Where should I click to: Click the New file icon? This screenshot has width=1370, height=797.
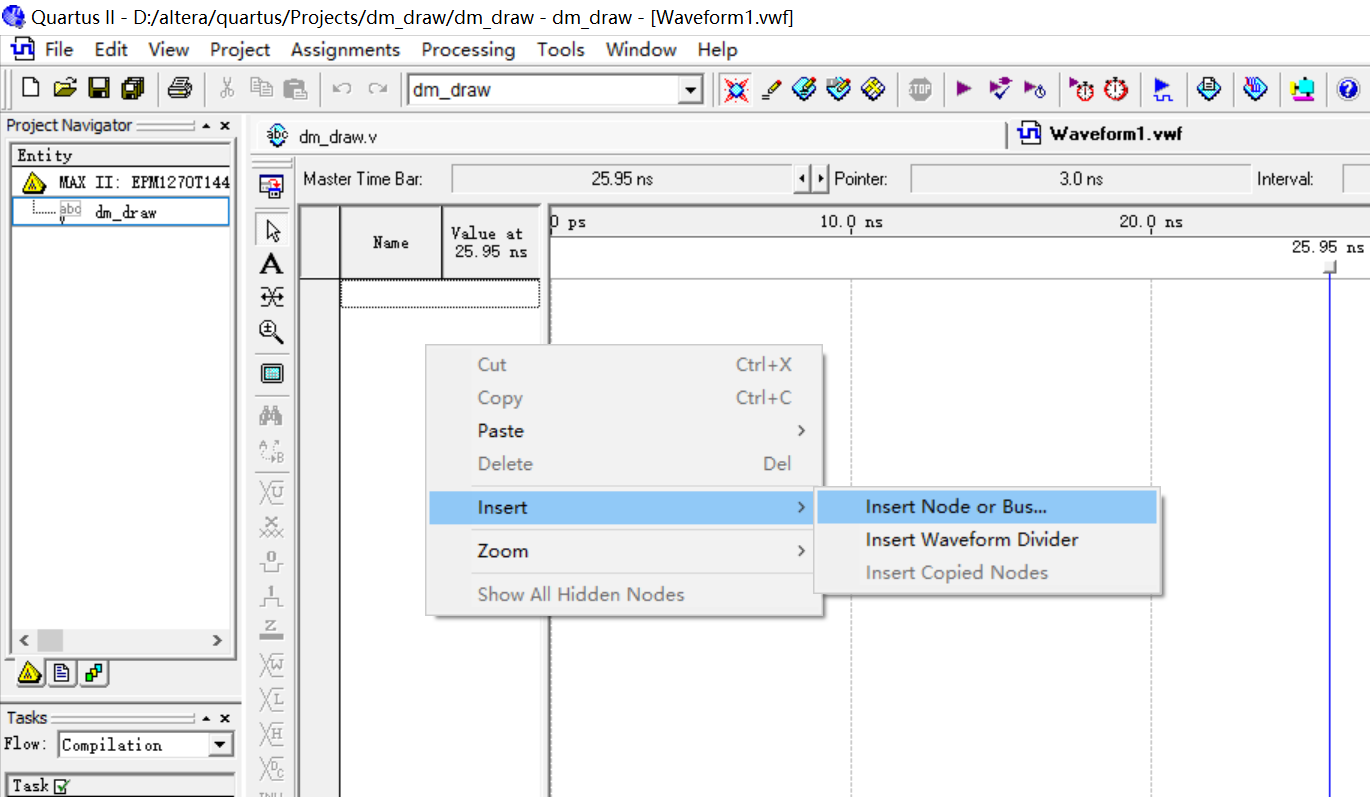(x=30, y=89)
